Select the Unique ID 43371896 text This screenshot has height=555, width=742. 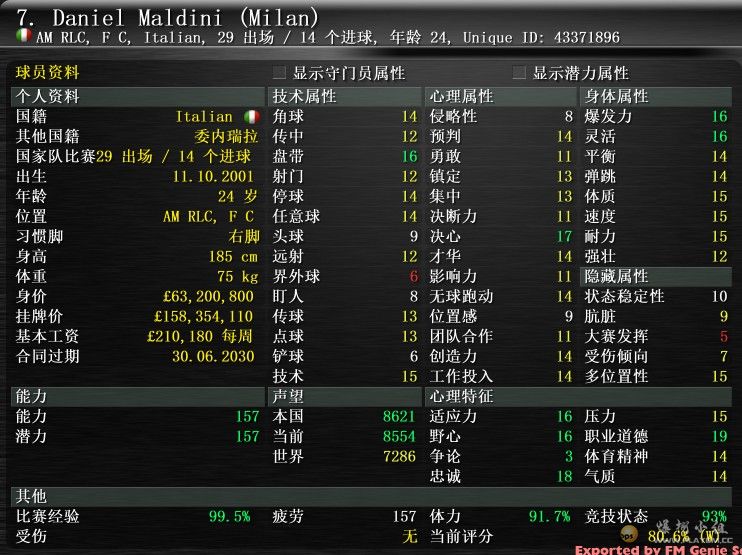(x=541, y=37)
